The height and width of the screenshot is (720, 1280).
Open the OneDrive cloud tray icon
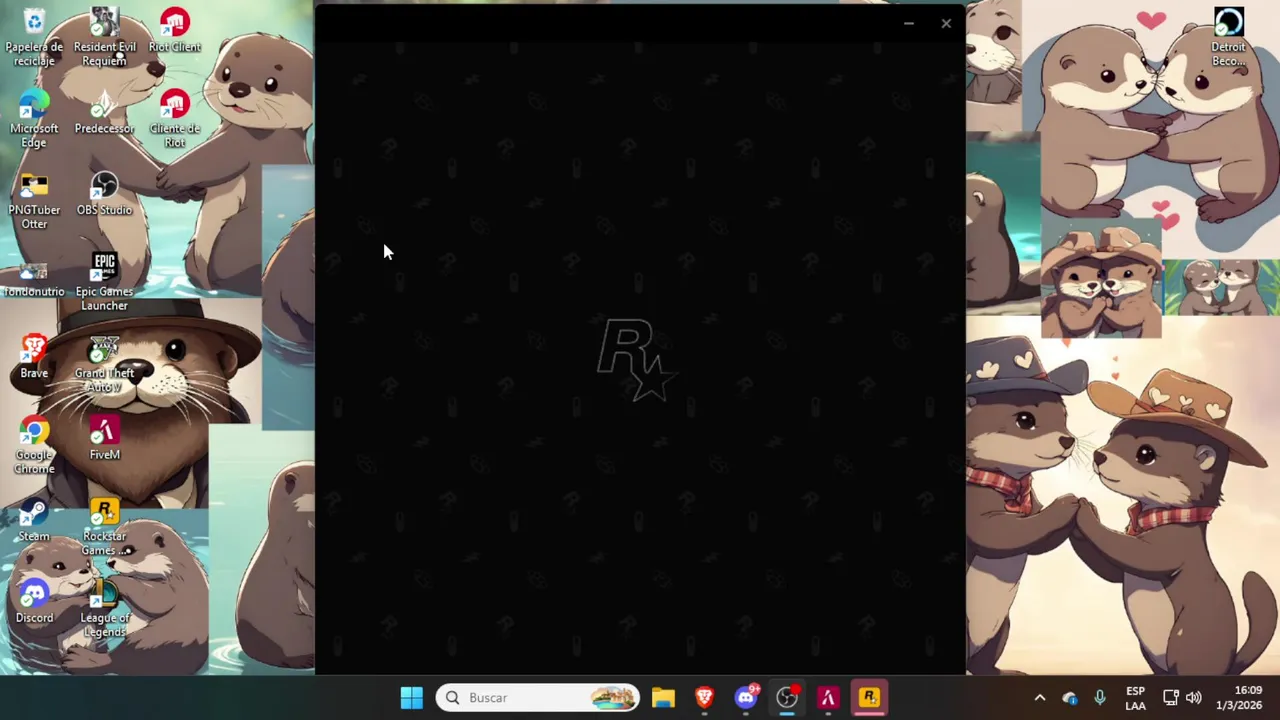(x=1070, y=698)
